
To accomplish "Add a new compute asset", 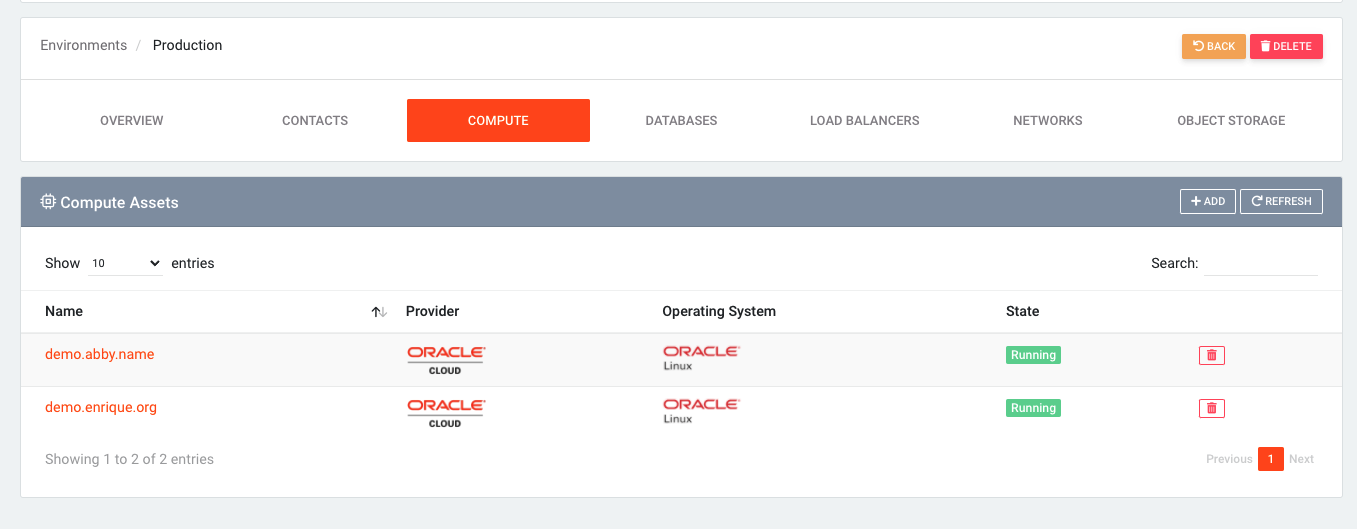I will (1208, 201).
